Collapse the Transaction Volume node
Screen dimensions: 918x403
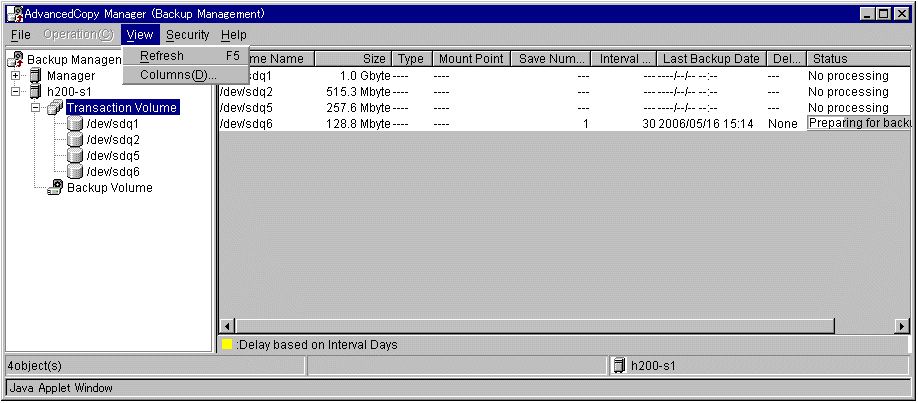click(x=36, y=108)
